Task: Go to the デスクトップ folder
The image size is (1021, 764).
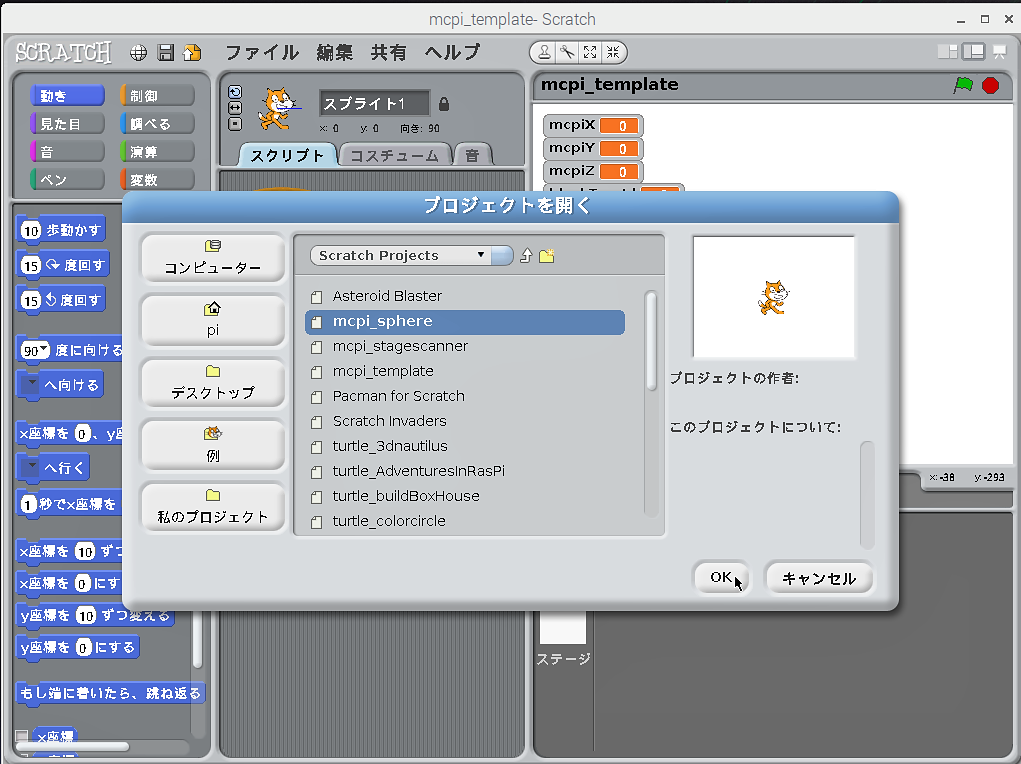Action: (x=213, y=382)
